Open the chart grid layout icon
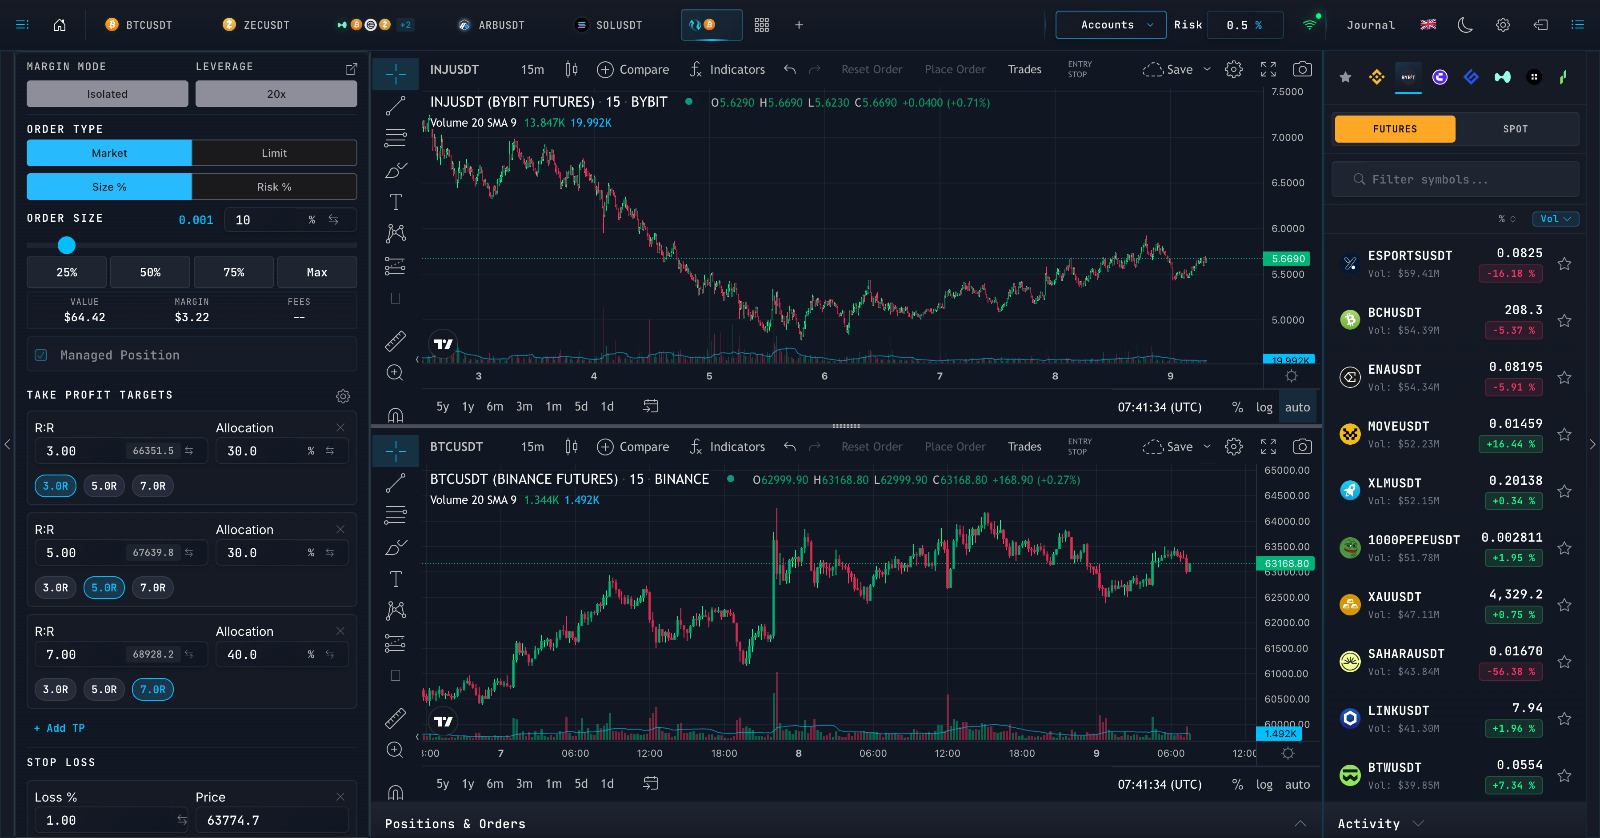1600x838 pixels. click(x=762, y=25)
